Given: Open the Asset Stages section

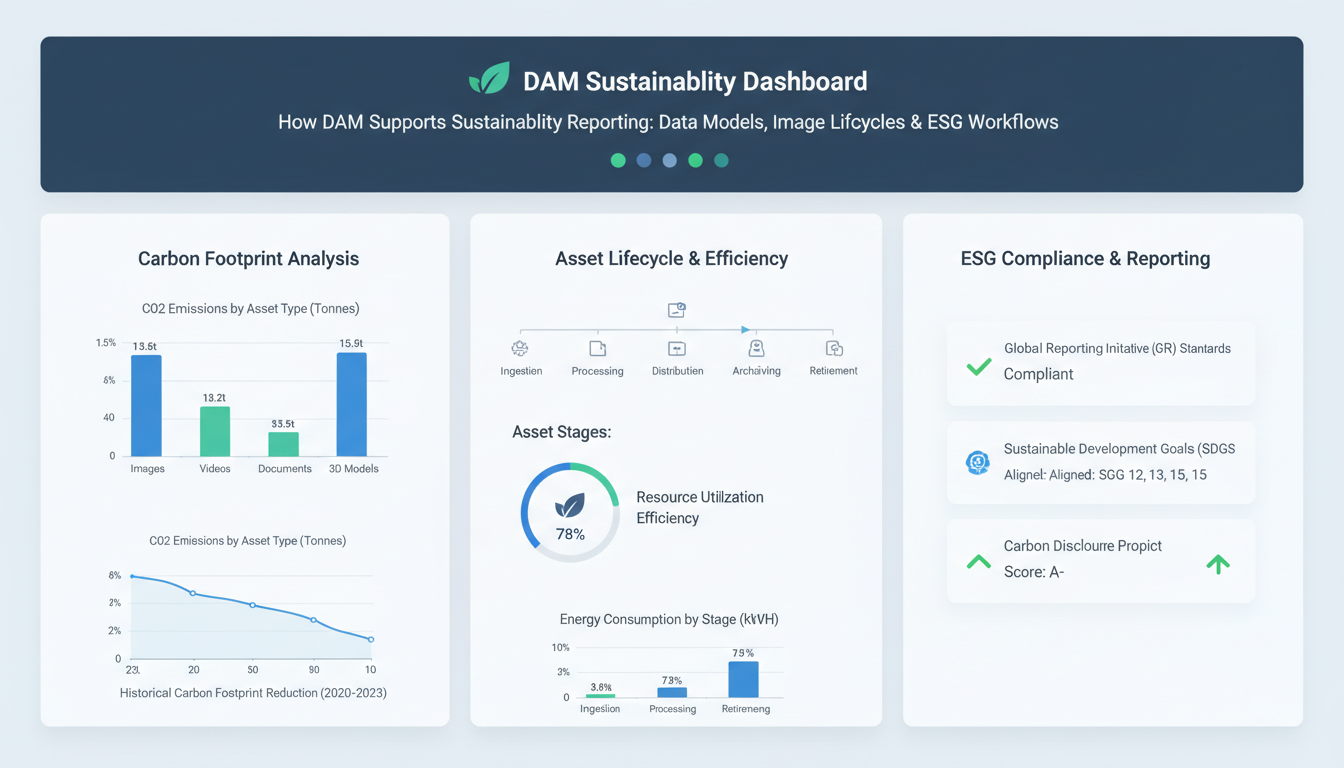Looking at the screenshot, I should click(x=562, y=431).
